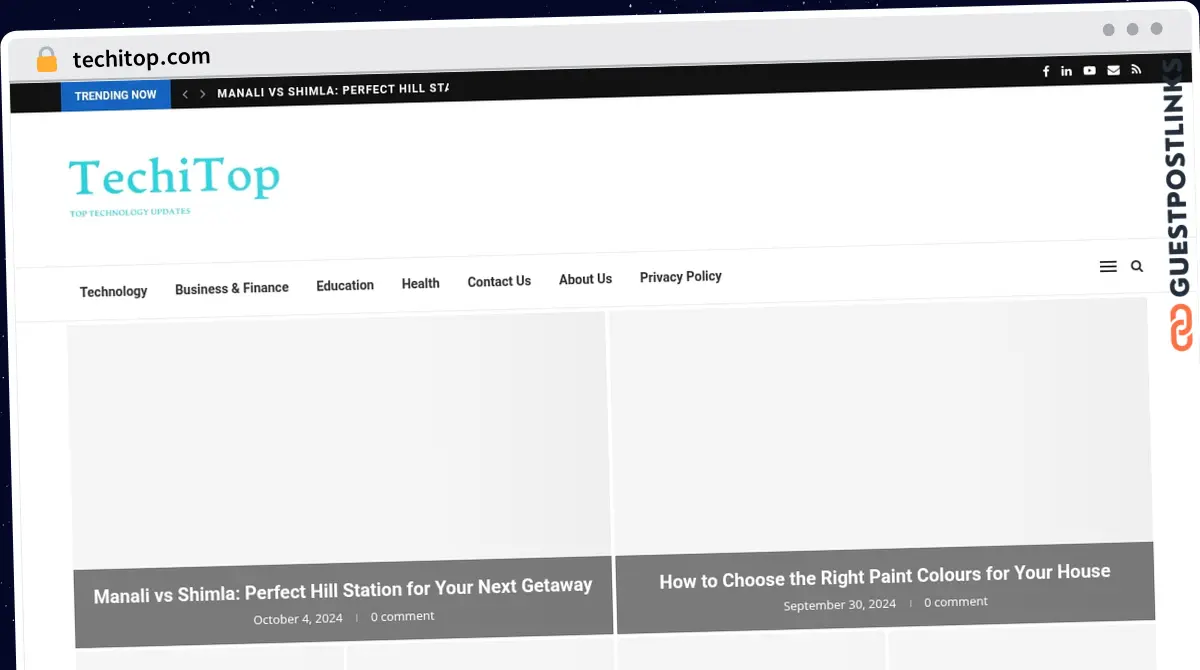Show previous trending headline
Viewport: 1200px width, 670px height.
click(x=185, y=94)
